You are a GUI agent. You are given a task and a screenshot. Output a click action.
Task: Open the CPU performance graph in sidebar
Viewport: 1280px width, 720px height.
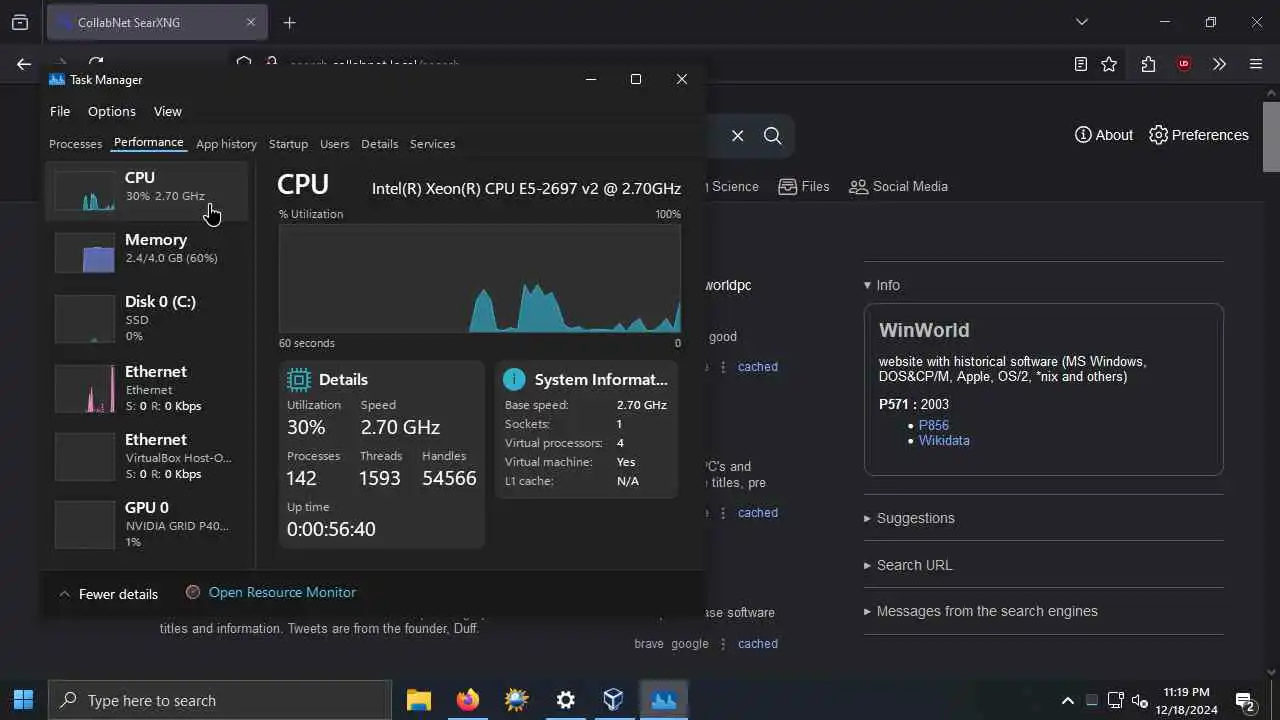[147, 190]
